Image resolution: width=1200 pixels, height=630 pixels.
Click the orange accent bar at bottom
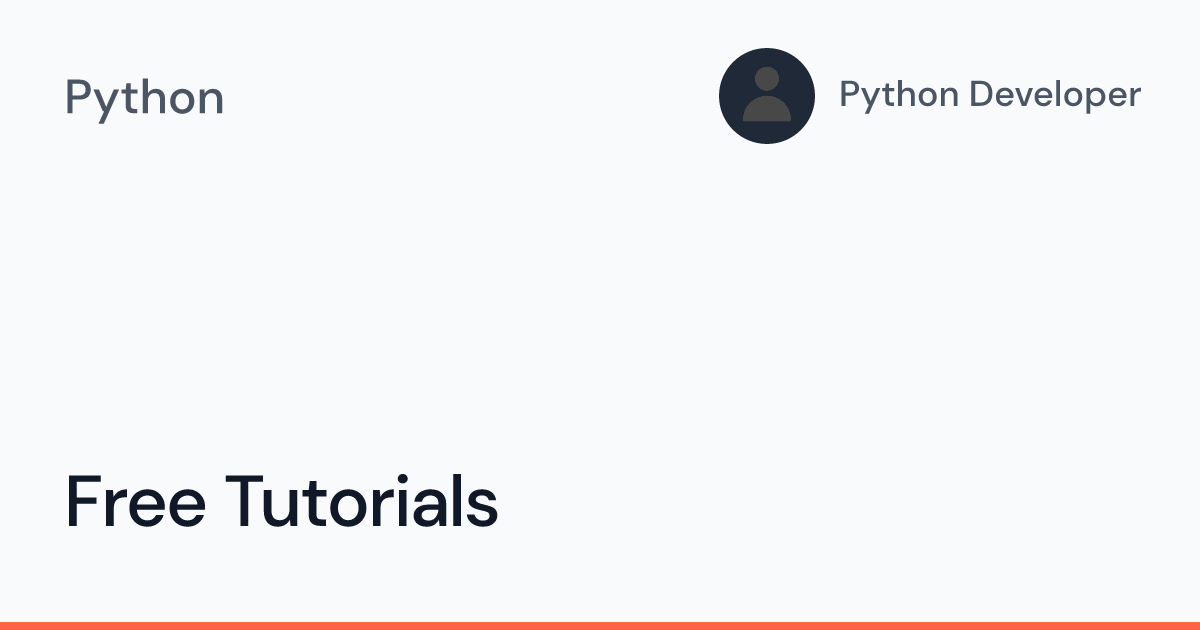point(600,625)
